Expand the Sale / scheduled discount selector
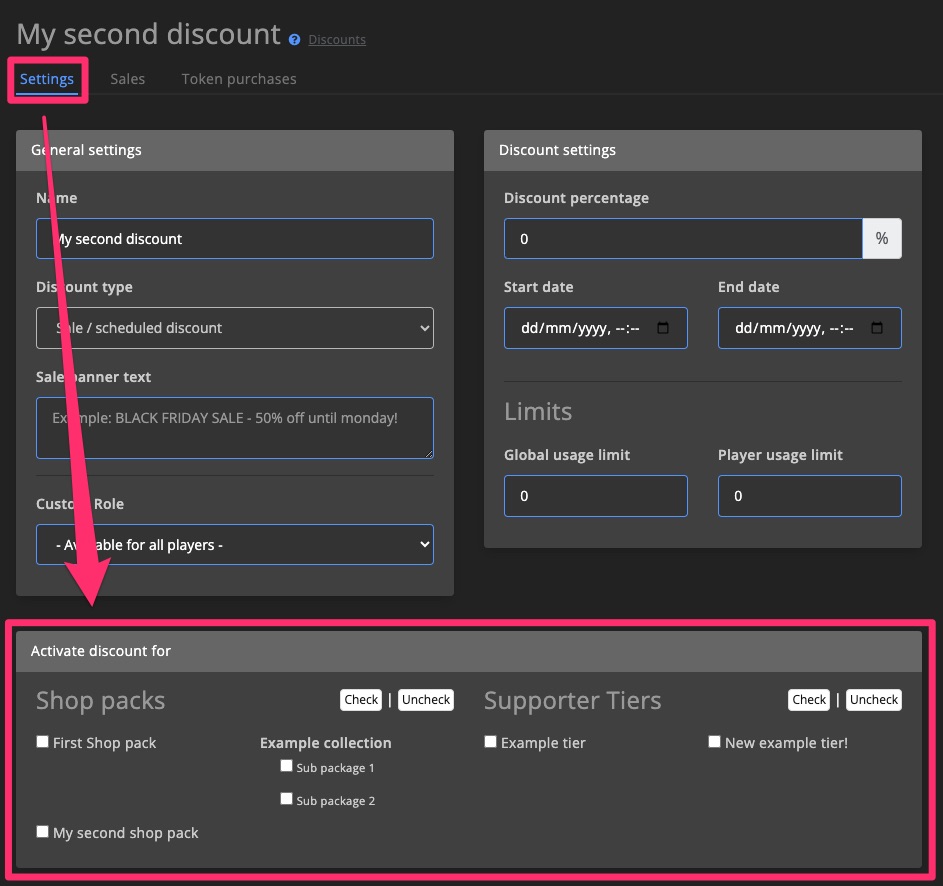This screenshot has width=943, height=886. 234,328
